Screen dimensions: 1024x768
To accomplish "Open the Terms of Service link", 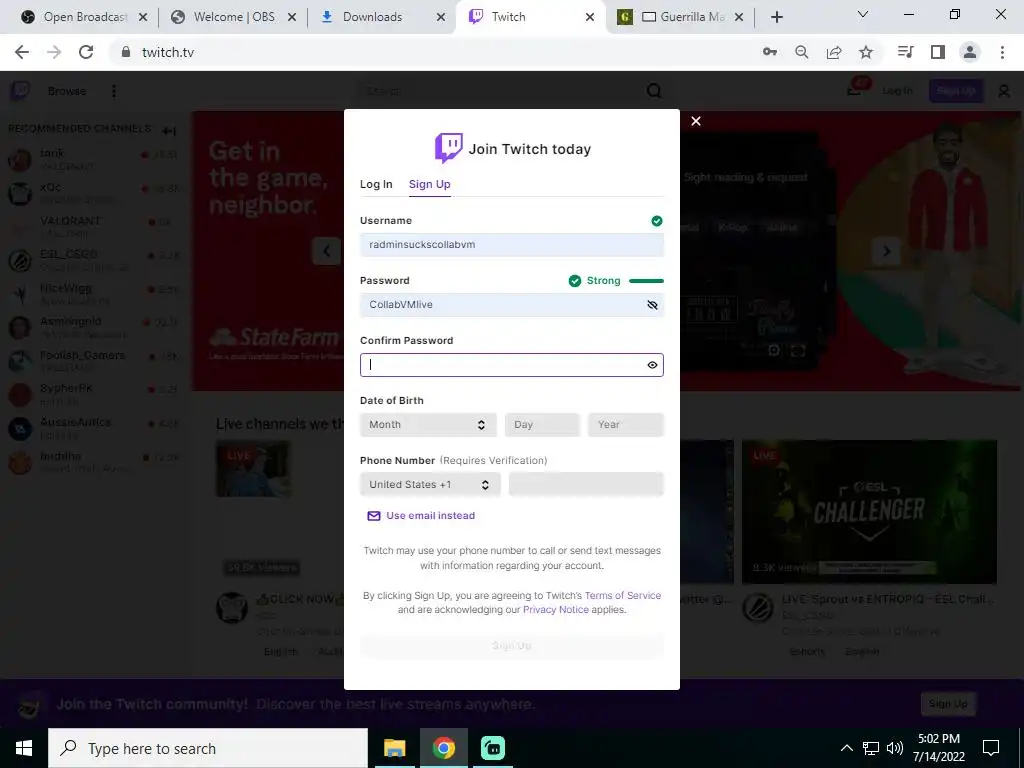I will coord(622,596).
